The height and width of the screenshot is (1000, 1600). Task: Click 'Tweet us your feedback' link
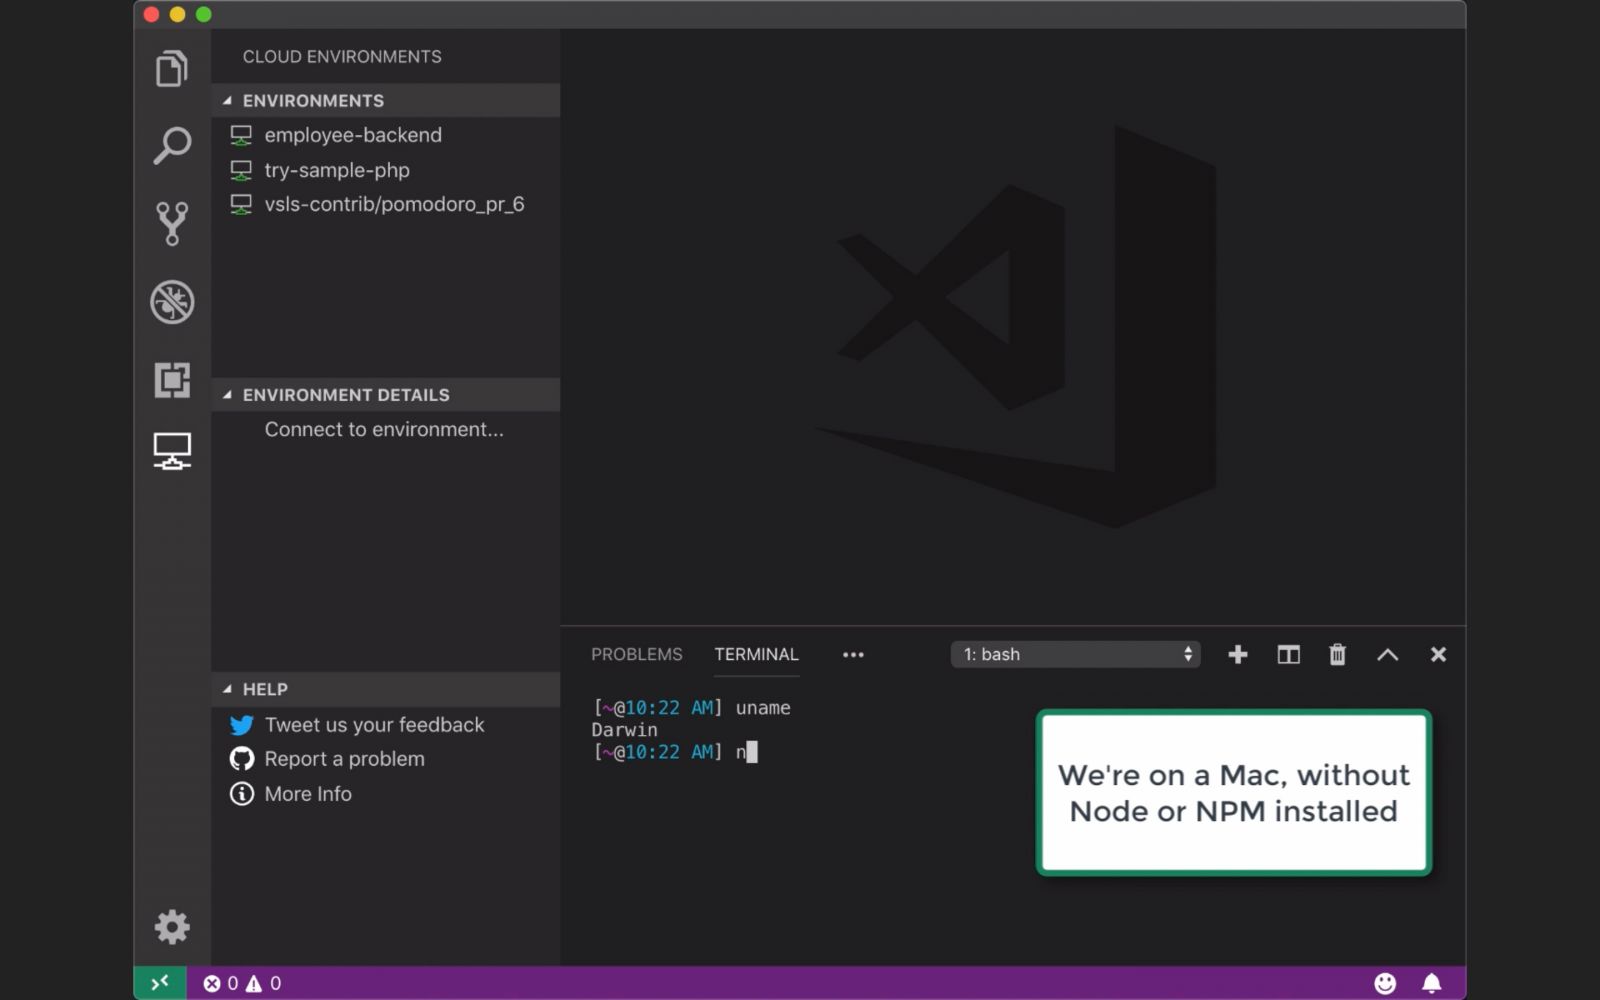[x=374, y=724]
